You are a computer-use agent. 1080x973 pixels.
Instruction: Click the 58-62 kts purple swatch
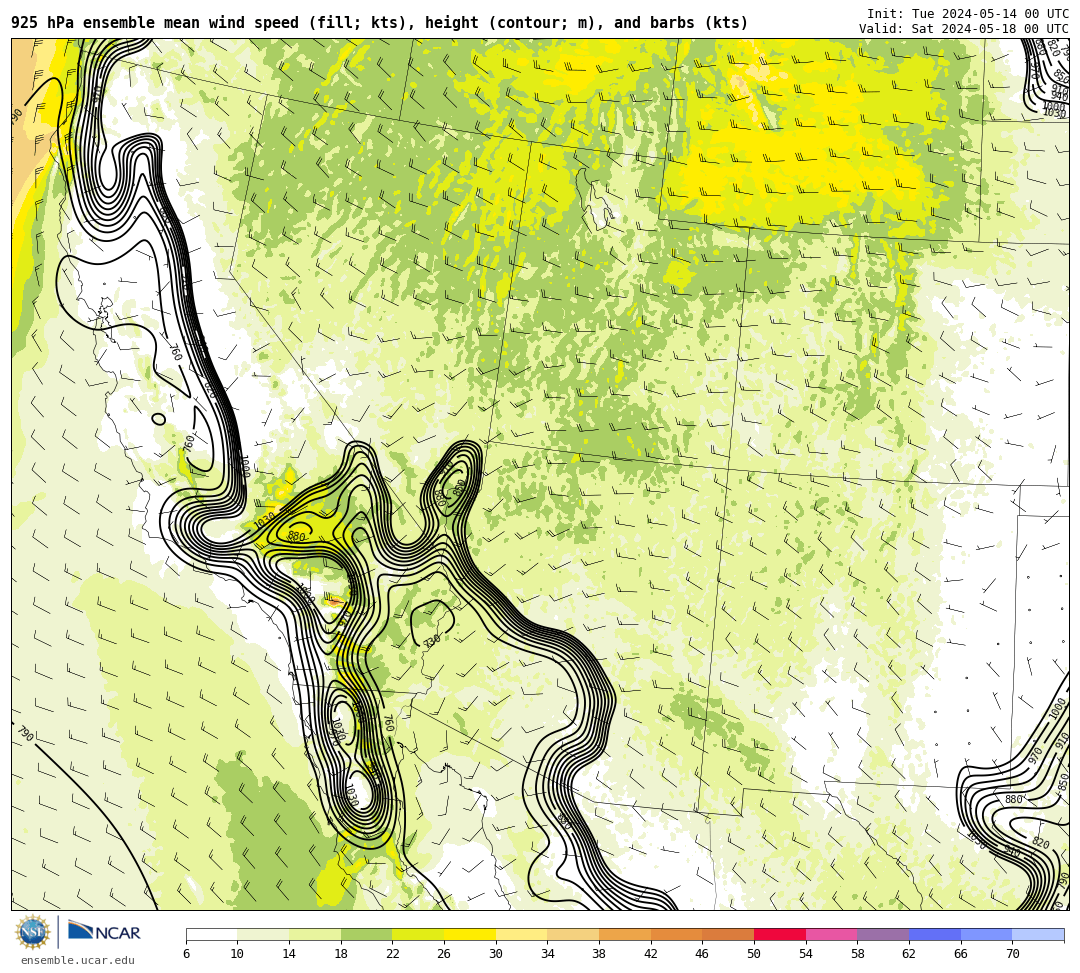click(883, 934)
